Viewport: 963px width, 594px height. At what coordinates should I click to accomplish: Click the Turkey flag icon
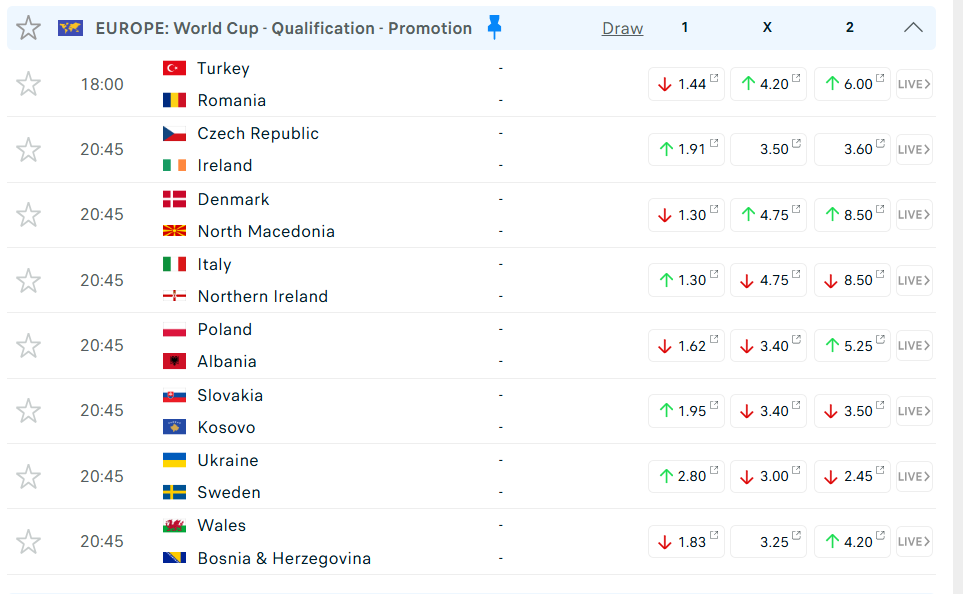(174, 68)
